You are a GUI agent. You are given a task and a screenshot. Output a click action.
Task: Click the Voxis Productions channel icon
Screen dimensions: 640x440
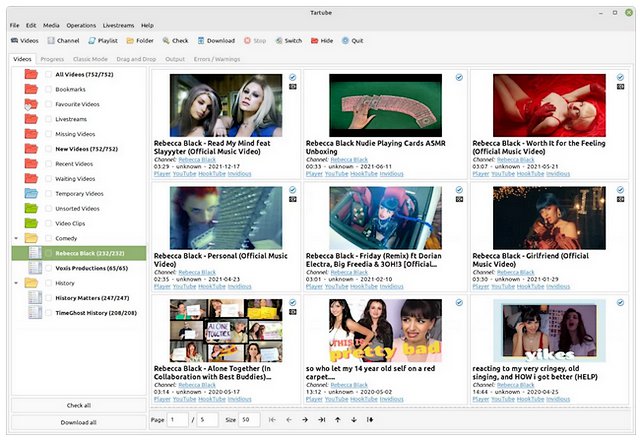coord(35,268)
